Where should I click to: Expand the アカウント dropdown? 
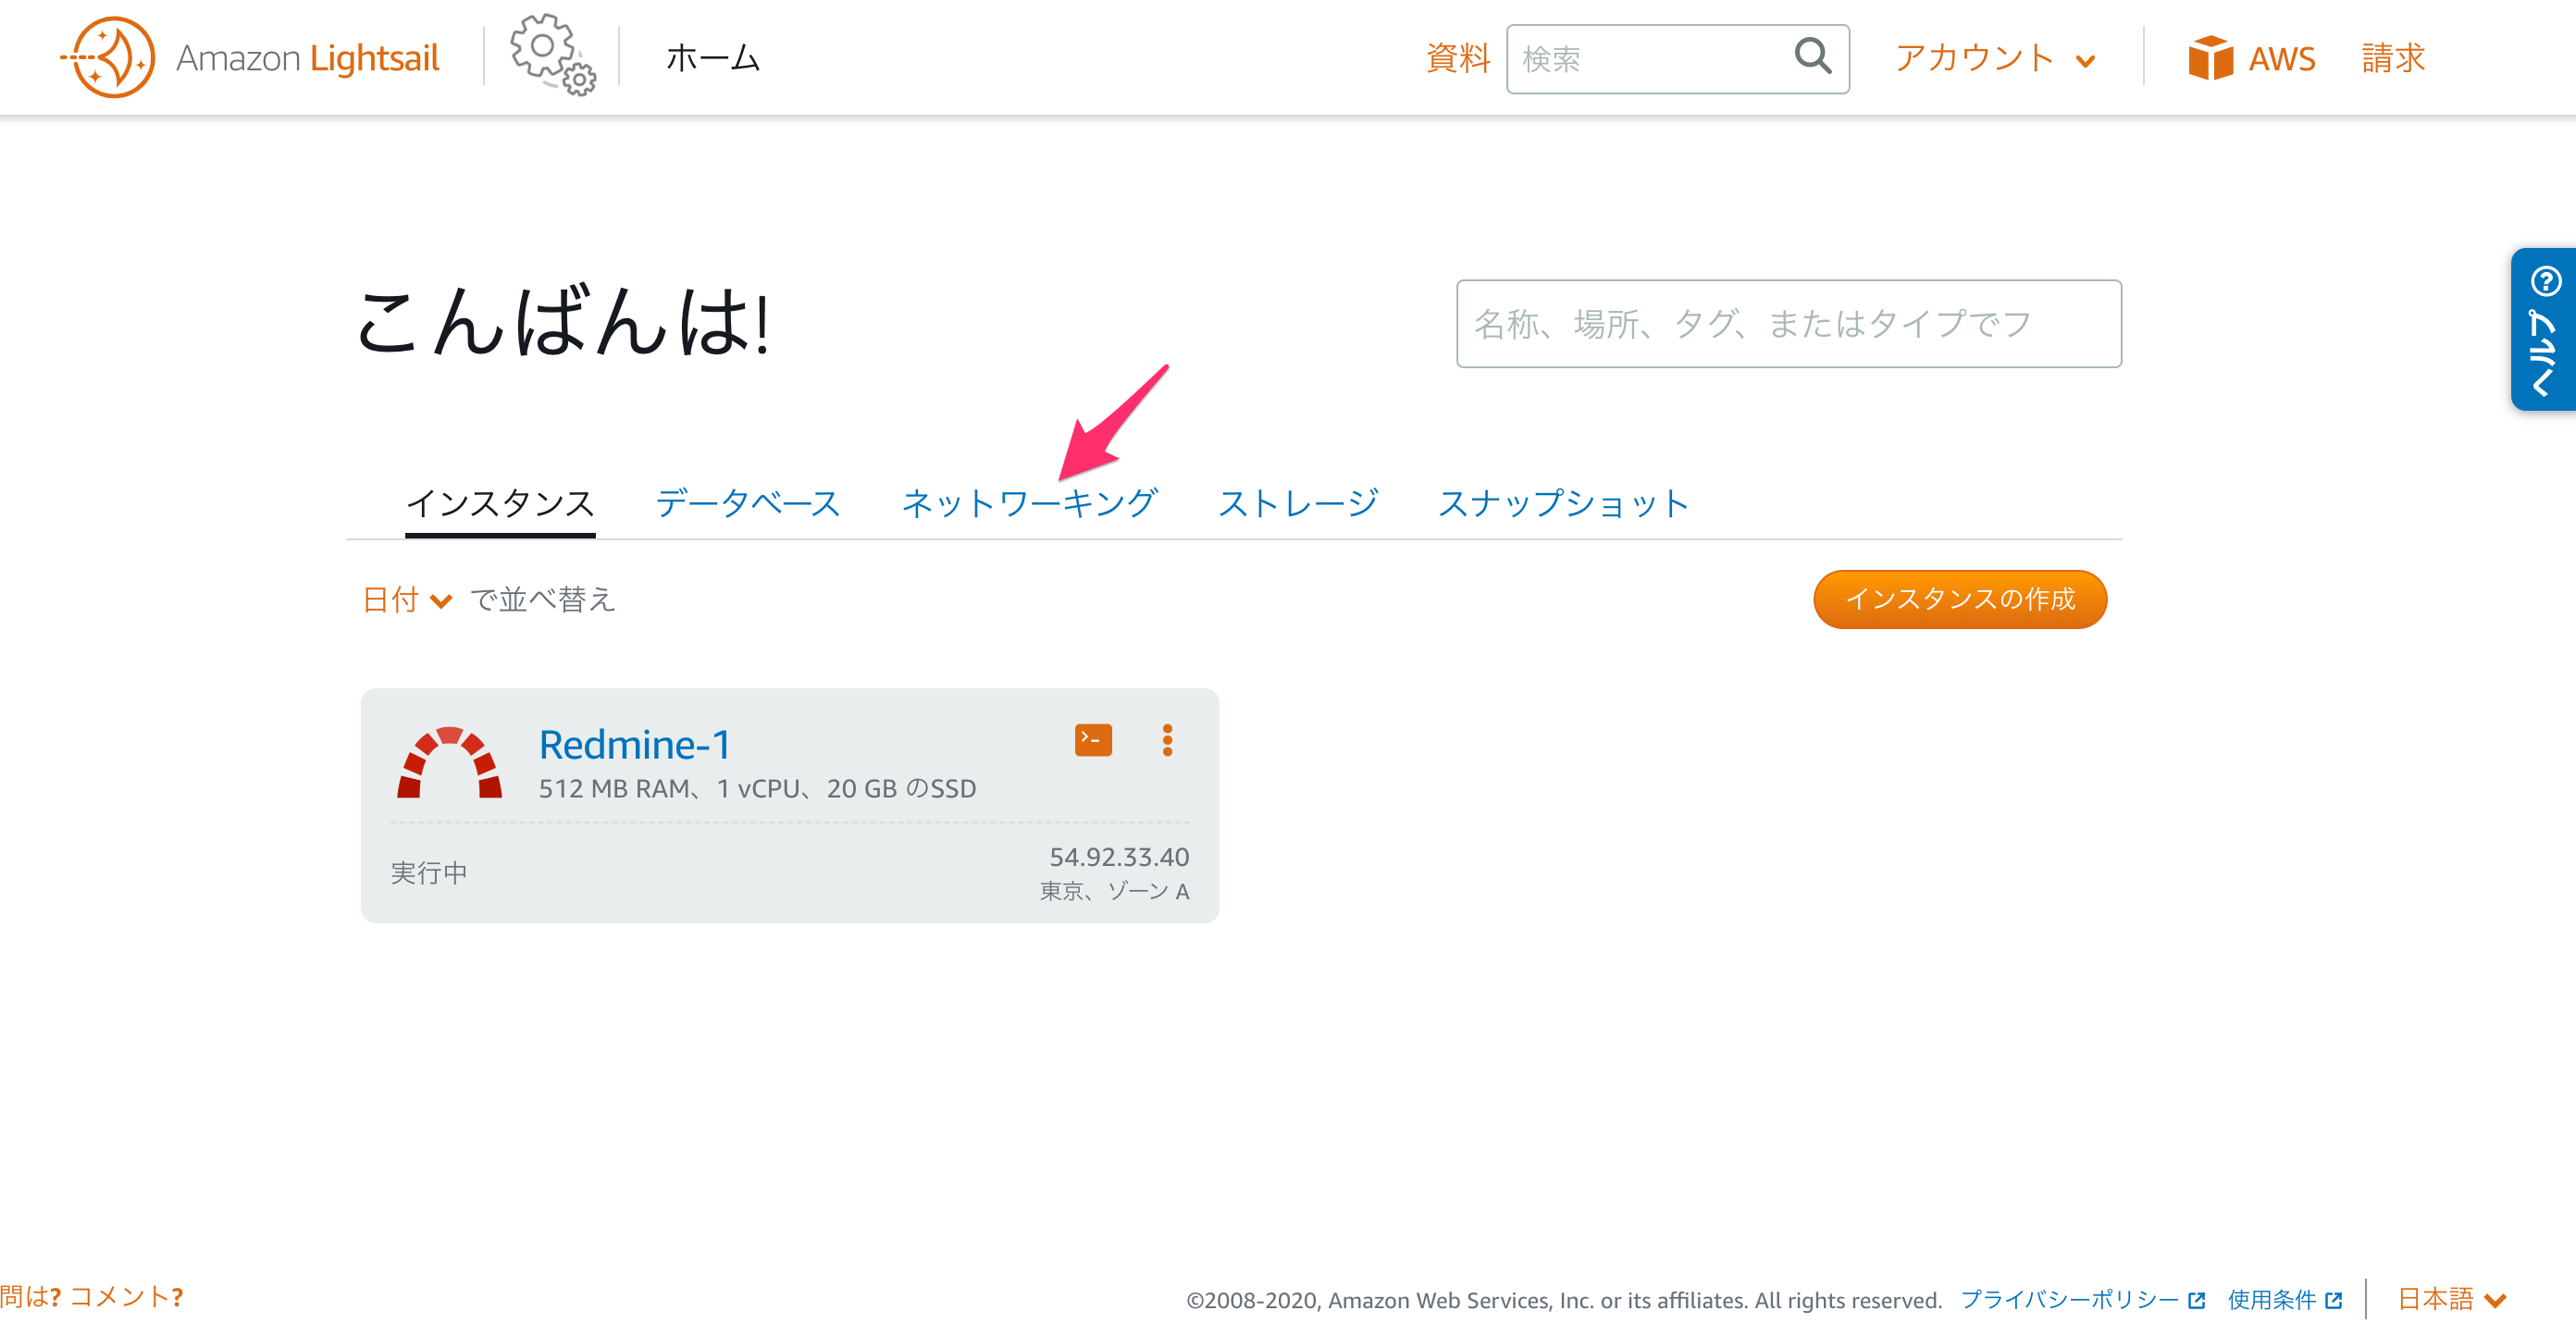(1995, 58)
